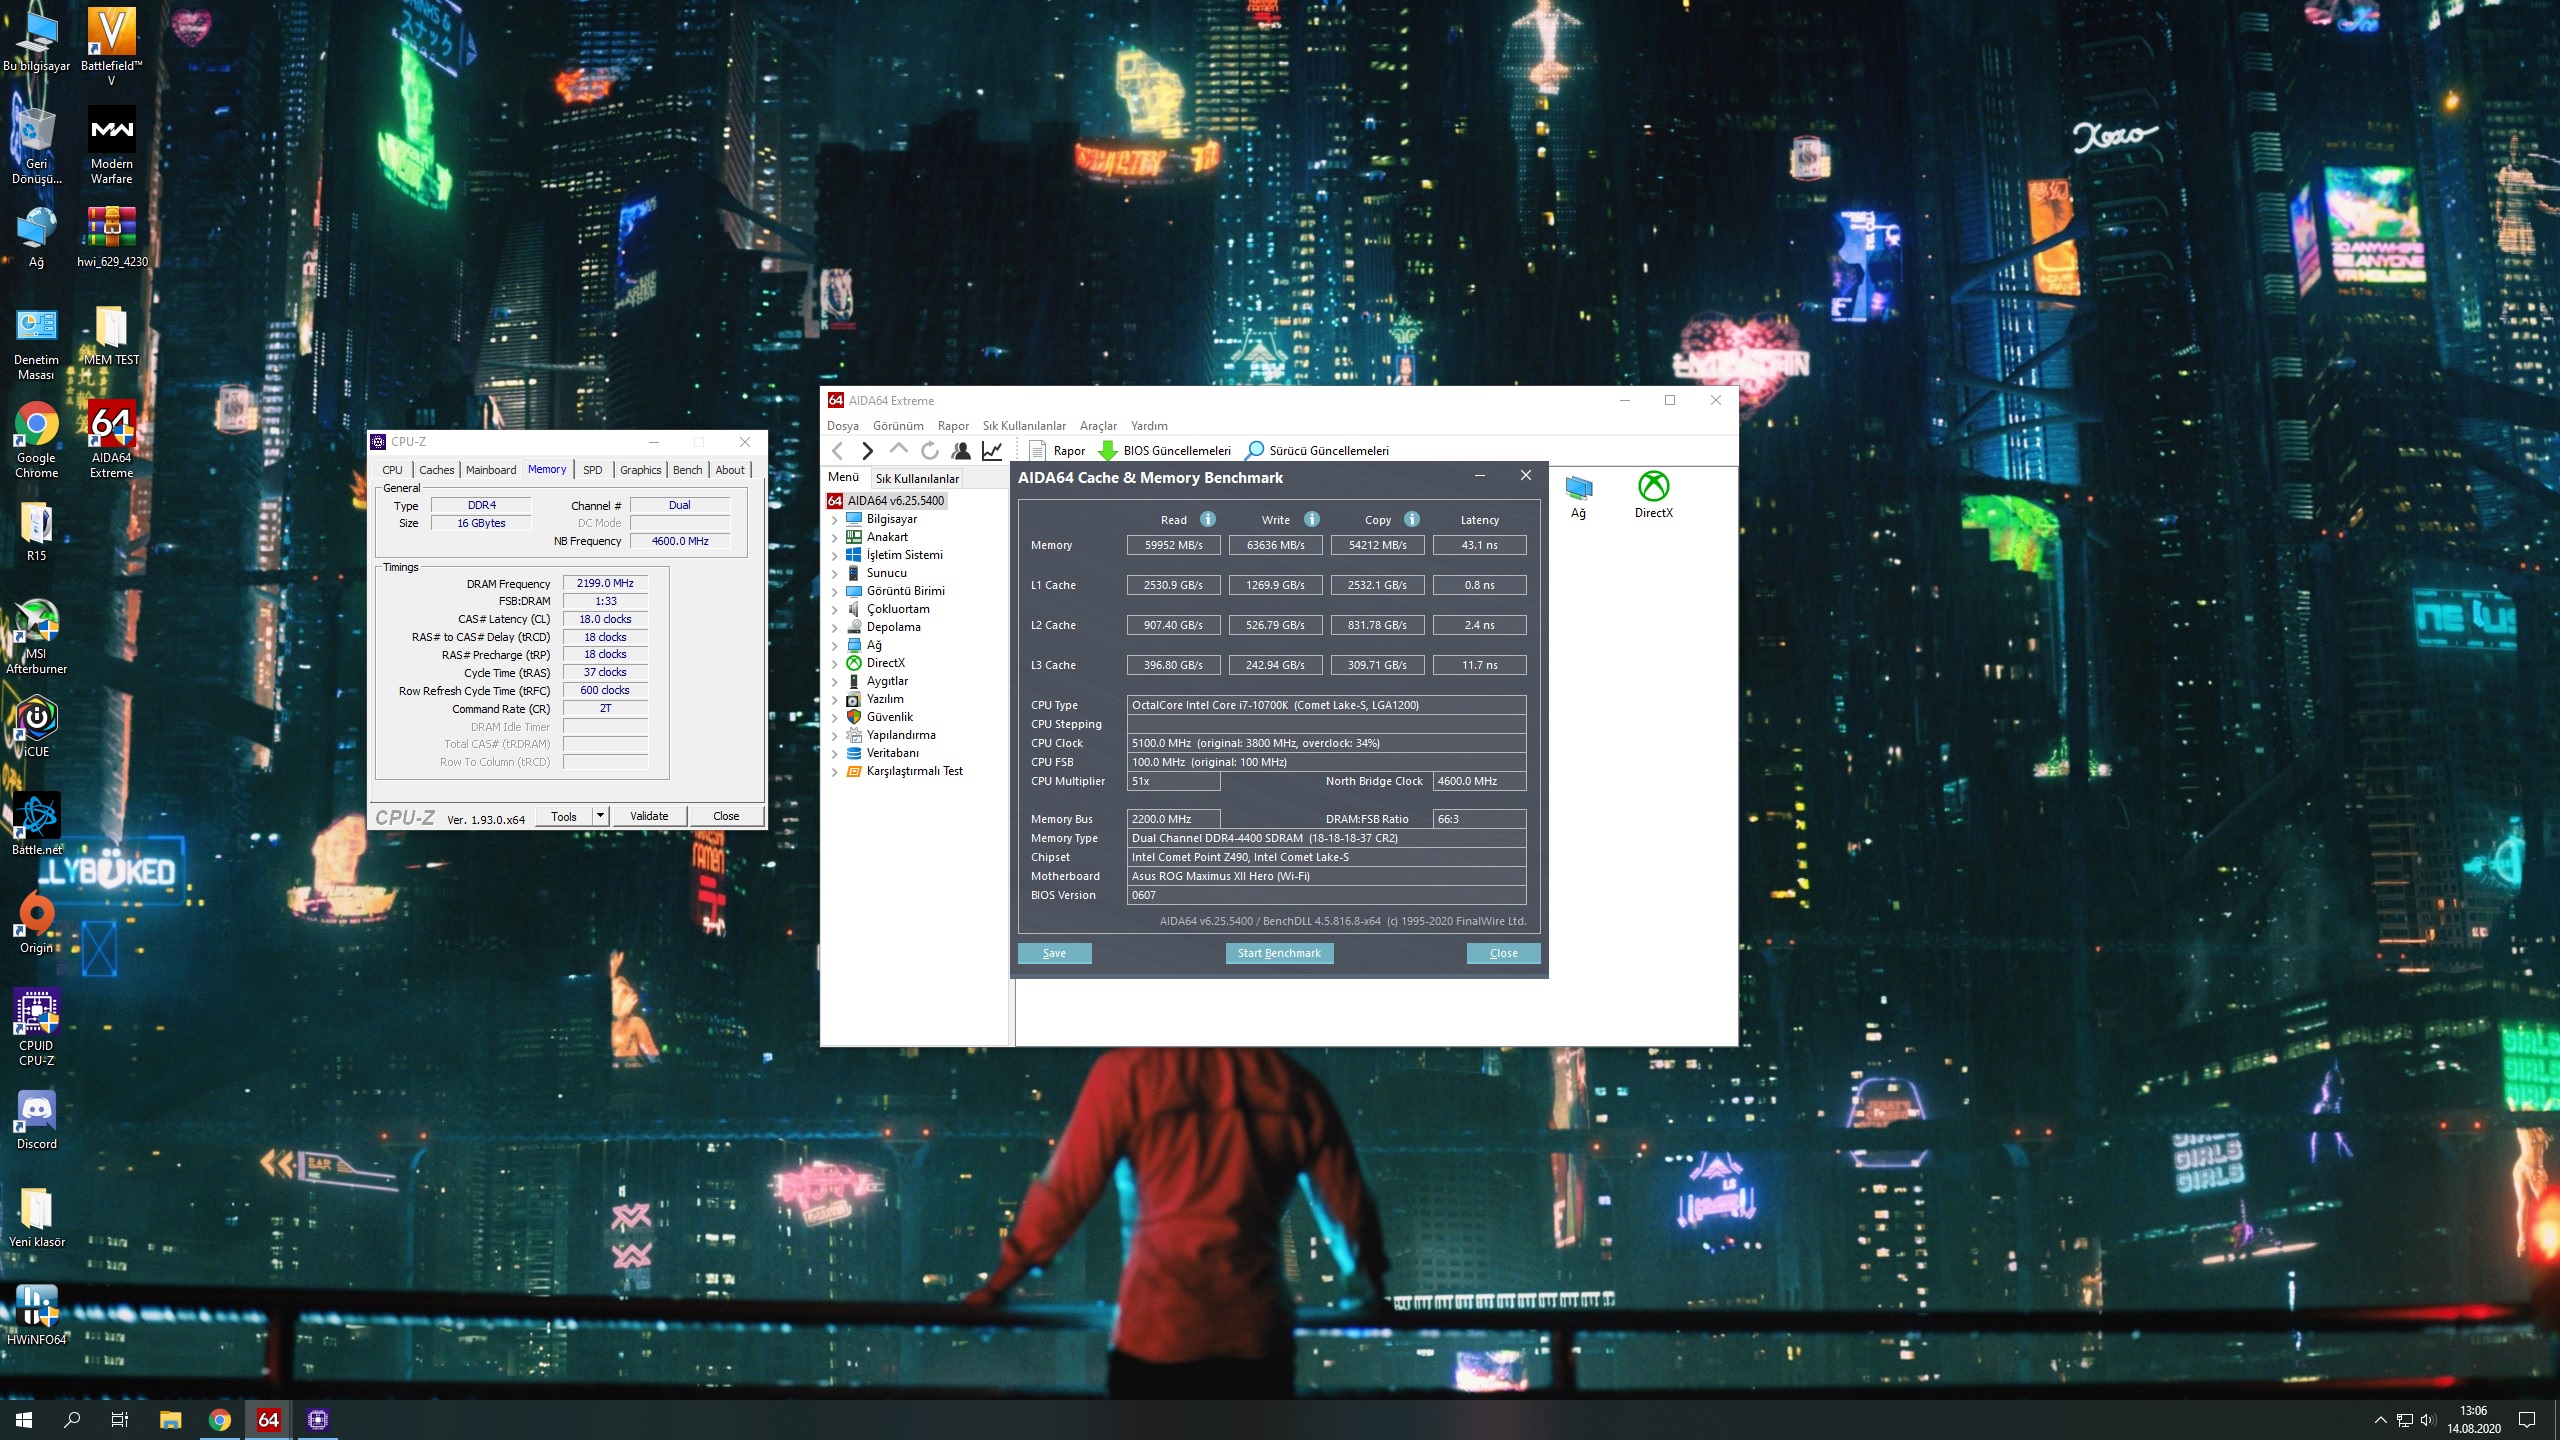
Task: Click Close in the benchmark dialog
Action: pos(1503,953)
